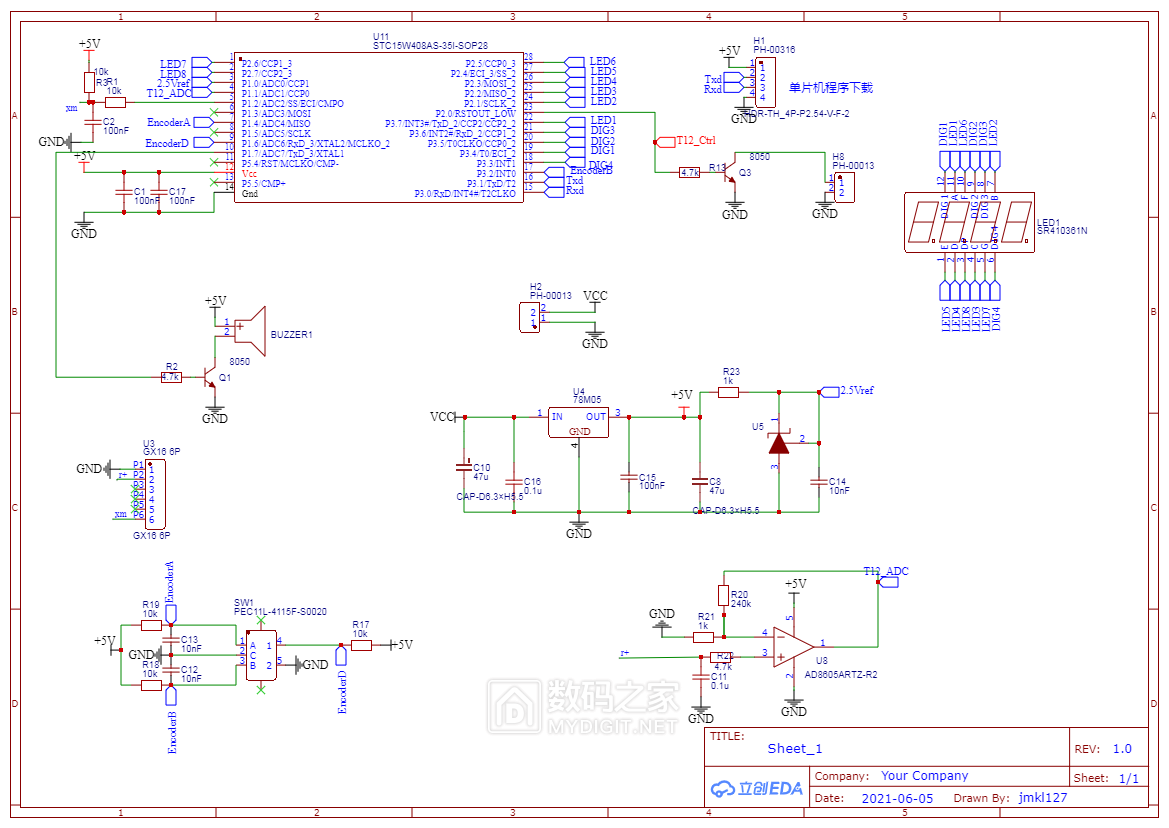Click the Sheet_1 title field
Screen dimensions: 1169x828
[795, 748]
